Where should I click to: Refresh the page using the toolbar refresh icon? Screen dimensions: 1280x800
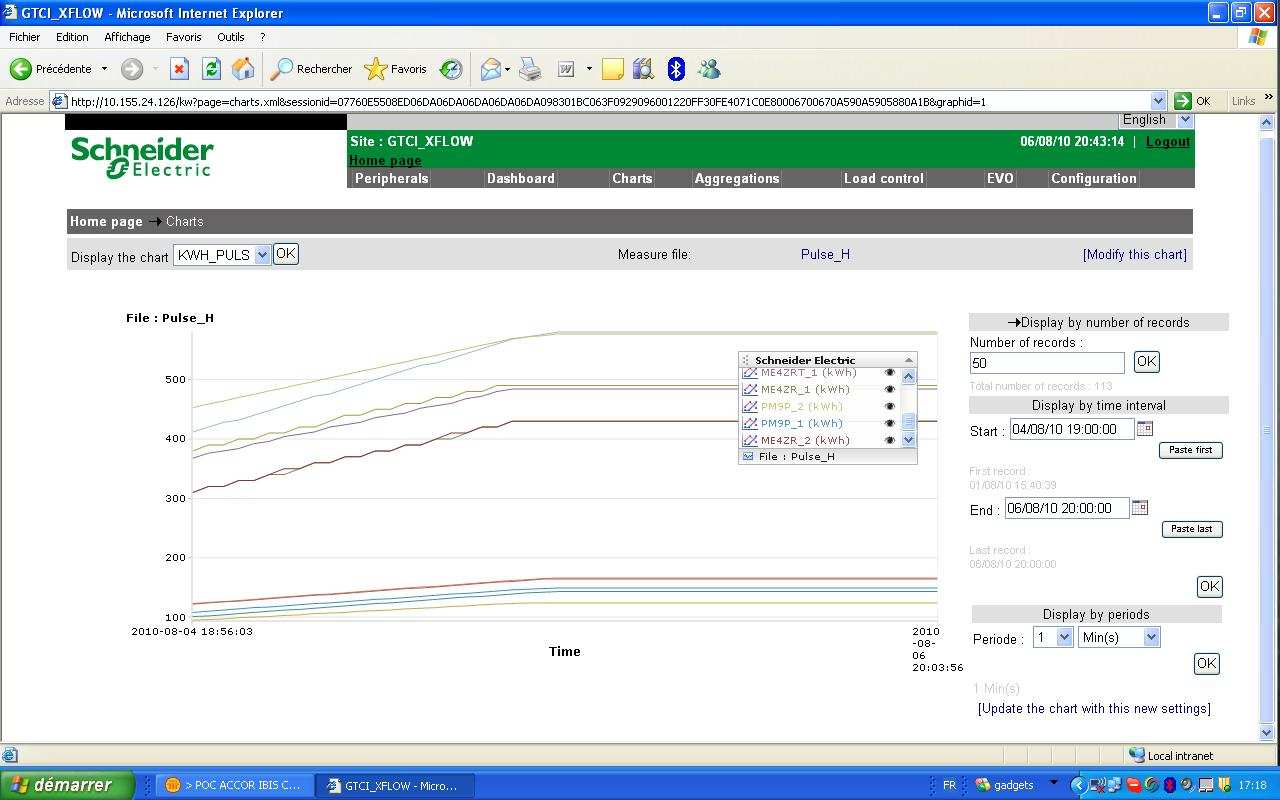211,69
